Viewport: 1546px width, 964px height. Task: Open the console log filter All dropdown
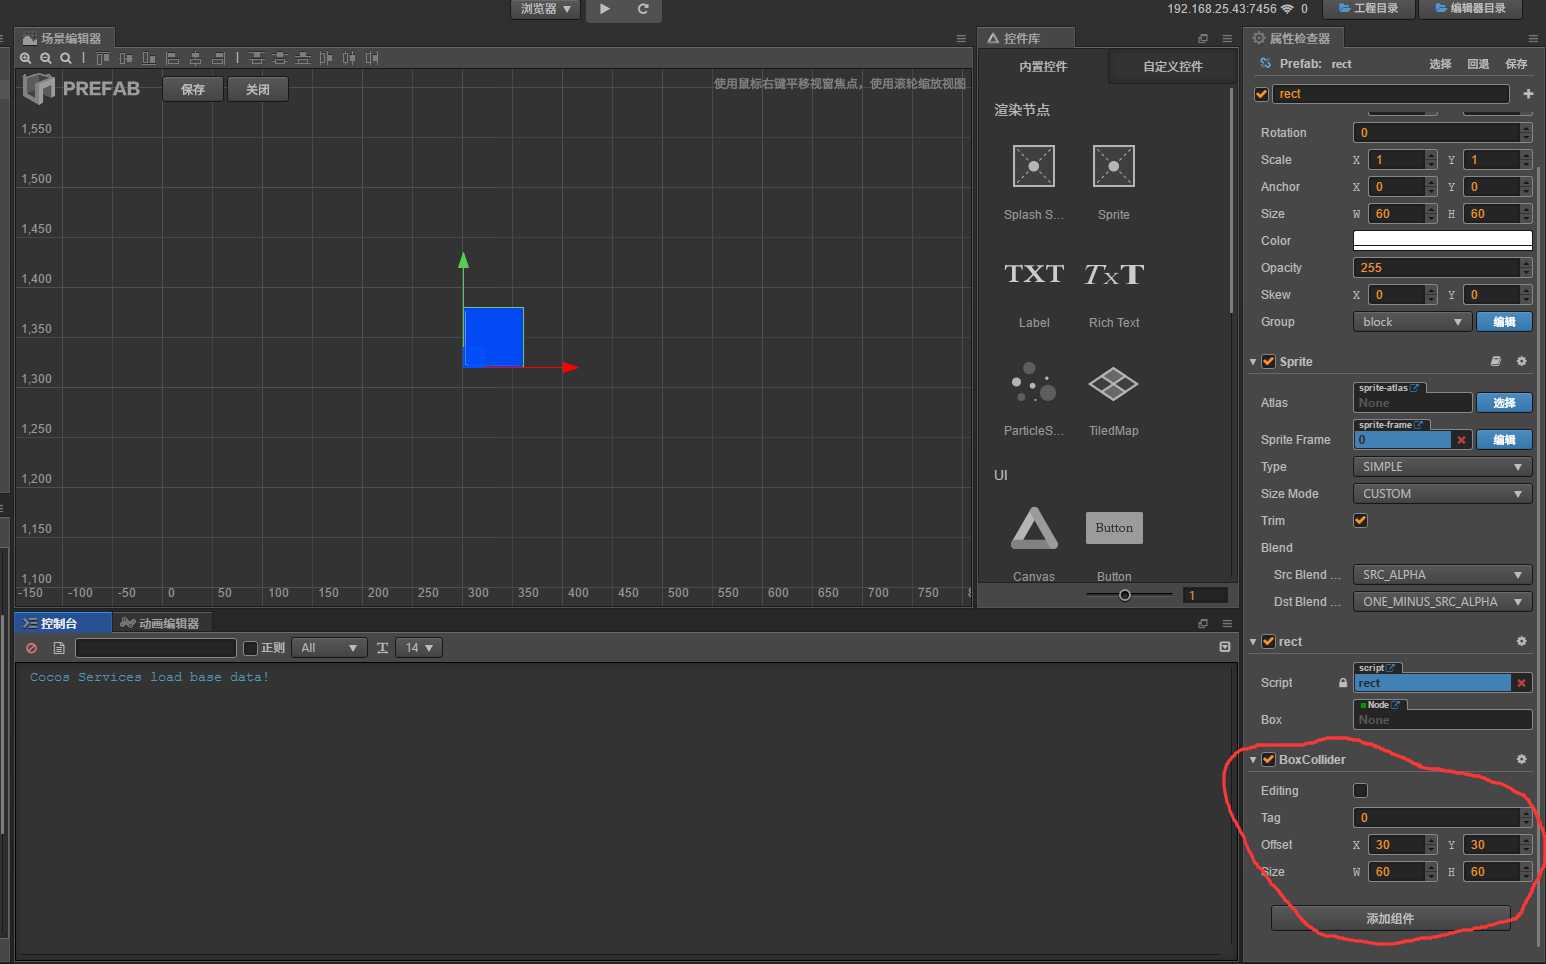pos(329,648)
